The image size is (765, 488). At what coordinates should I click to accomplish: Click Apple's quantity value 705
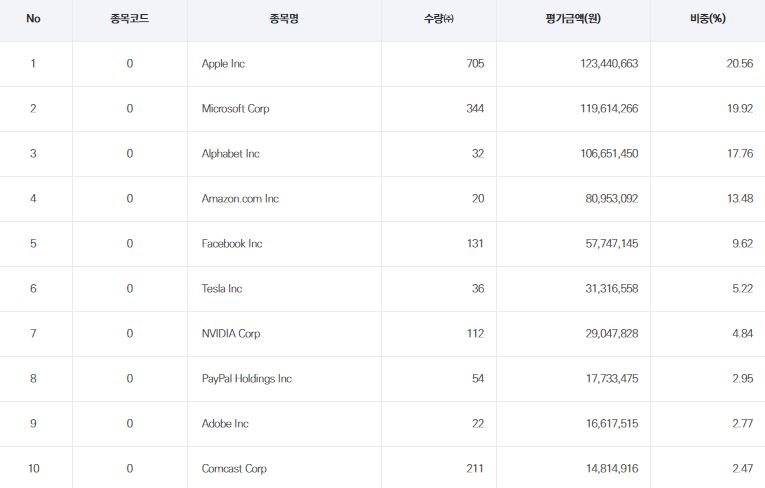[x=475, y=63]
